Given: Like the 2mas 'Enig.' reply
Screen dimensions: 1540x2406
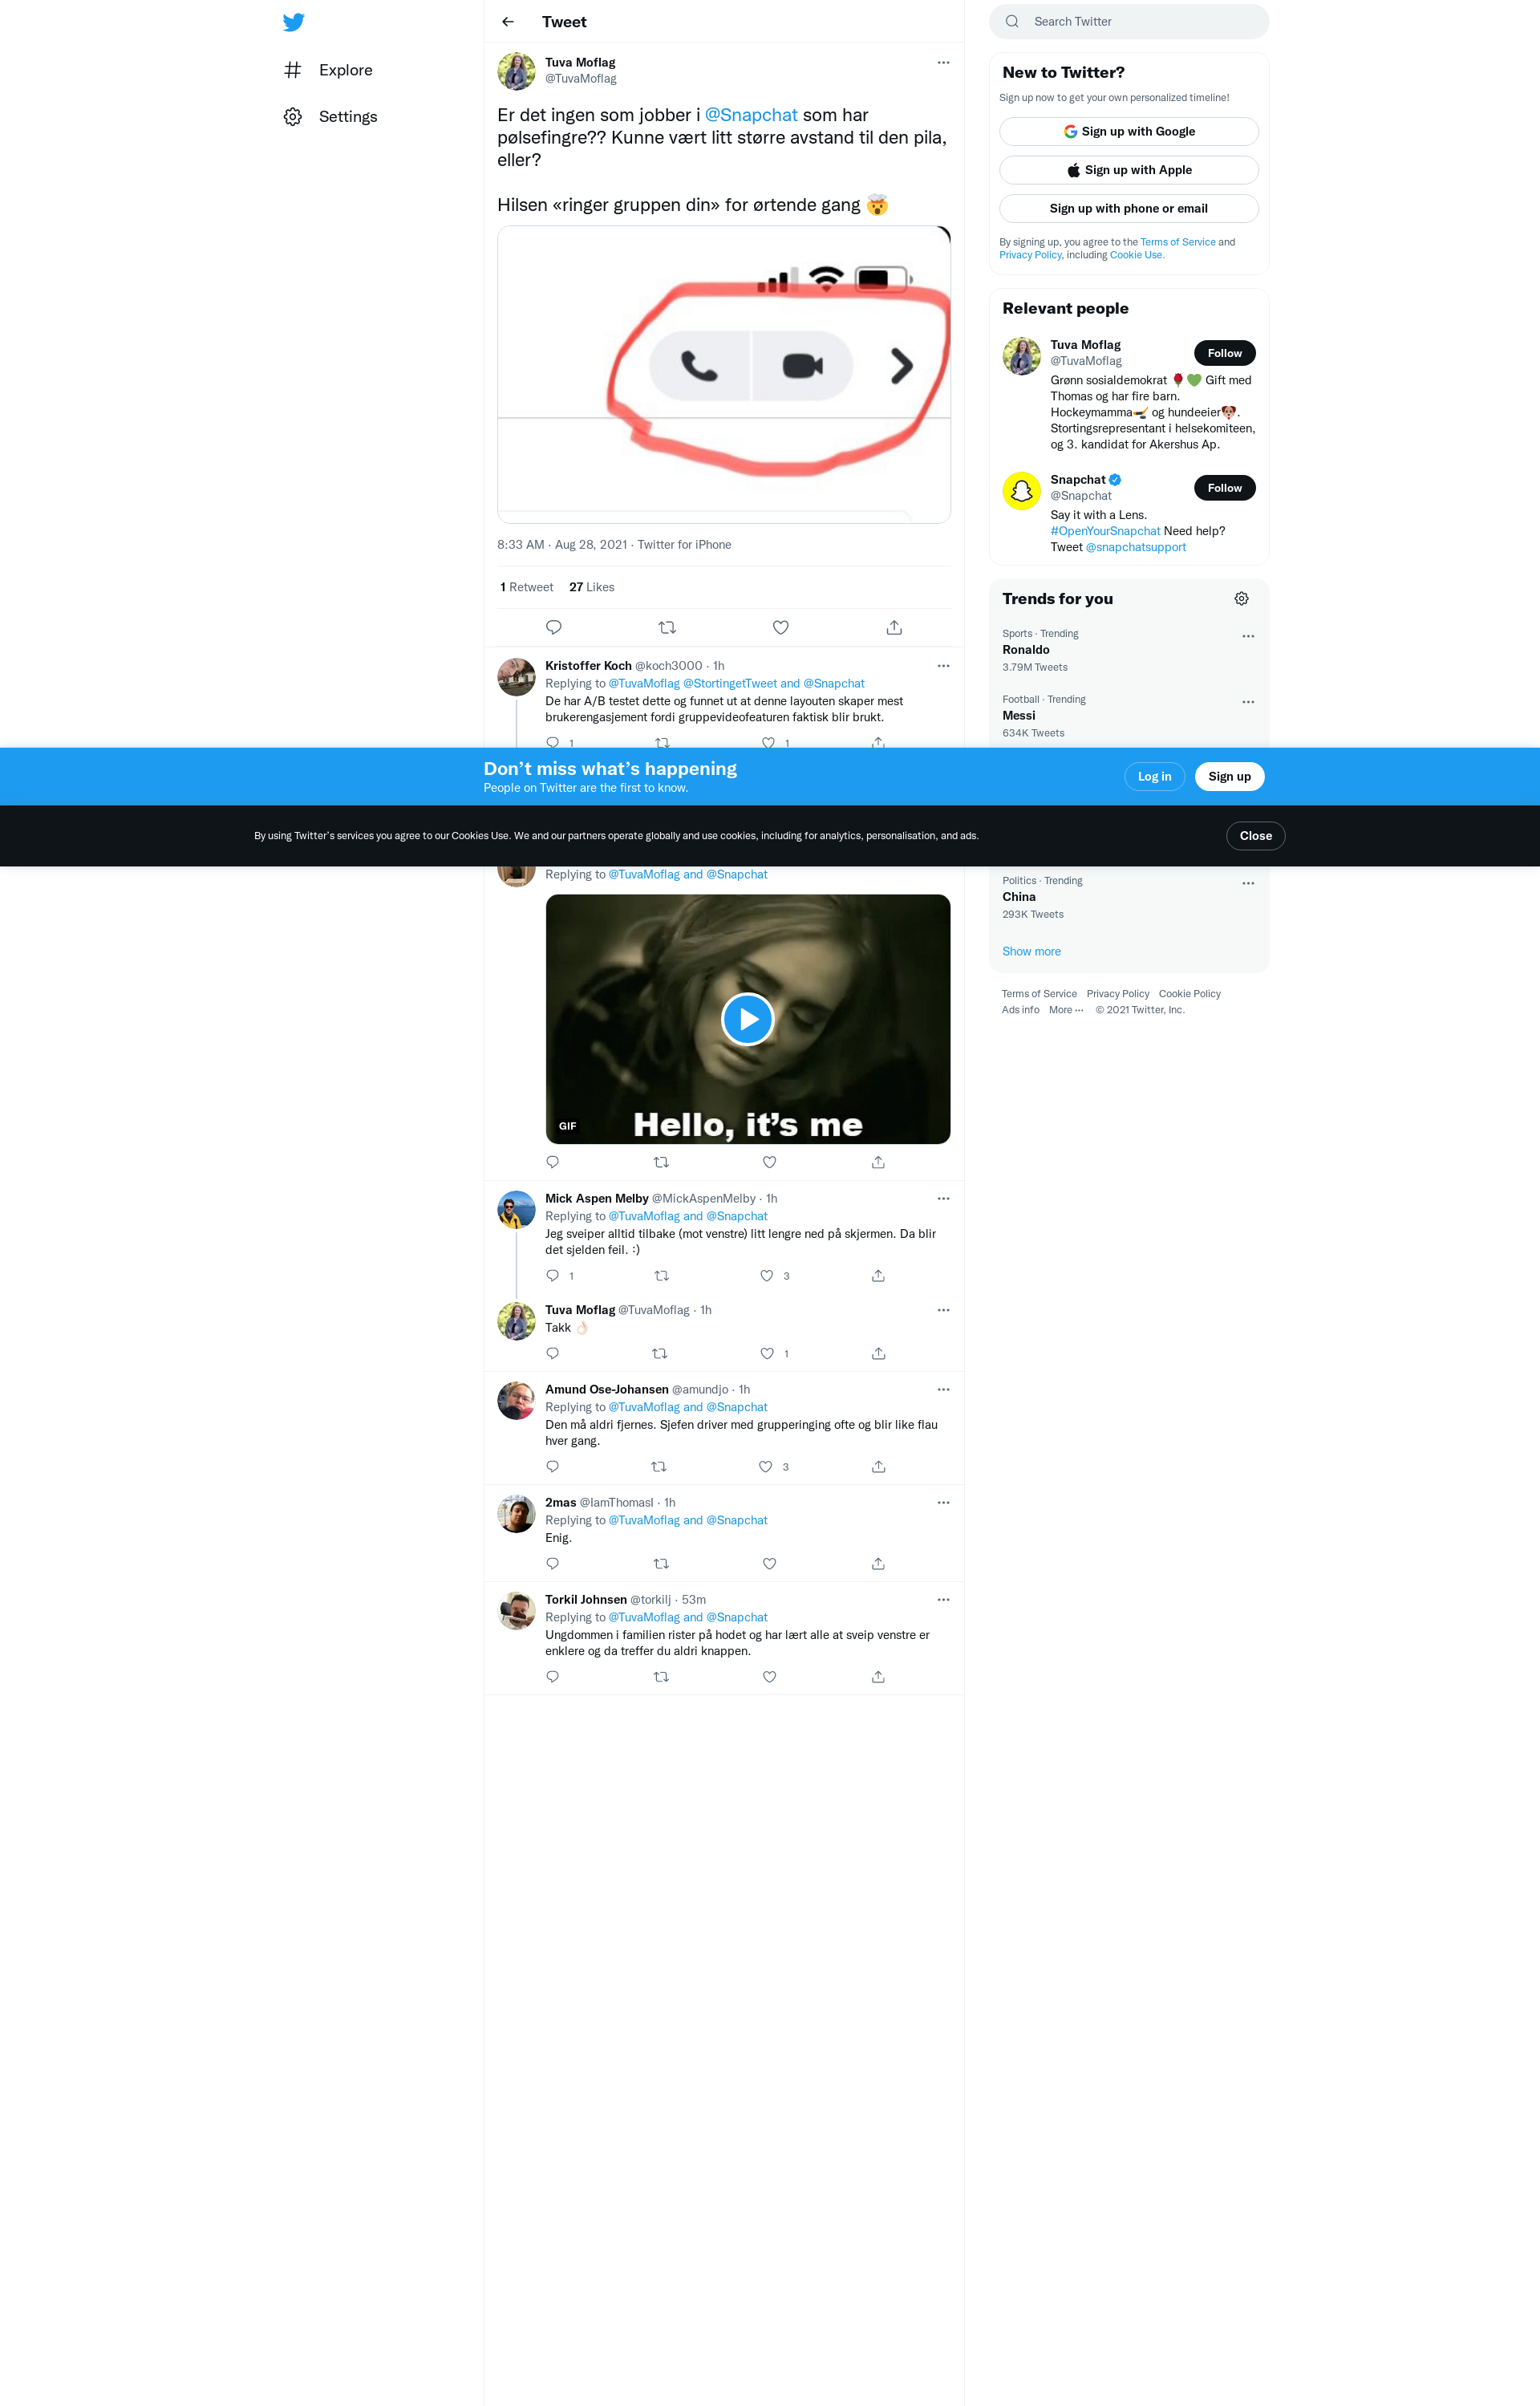Looking at the screenshot, I should click(769, 1564).
